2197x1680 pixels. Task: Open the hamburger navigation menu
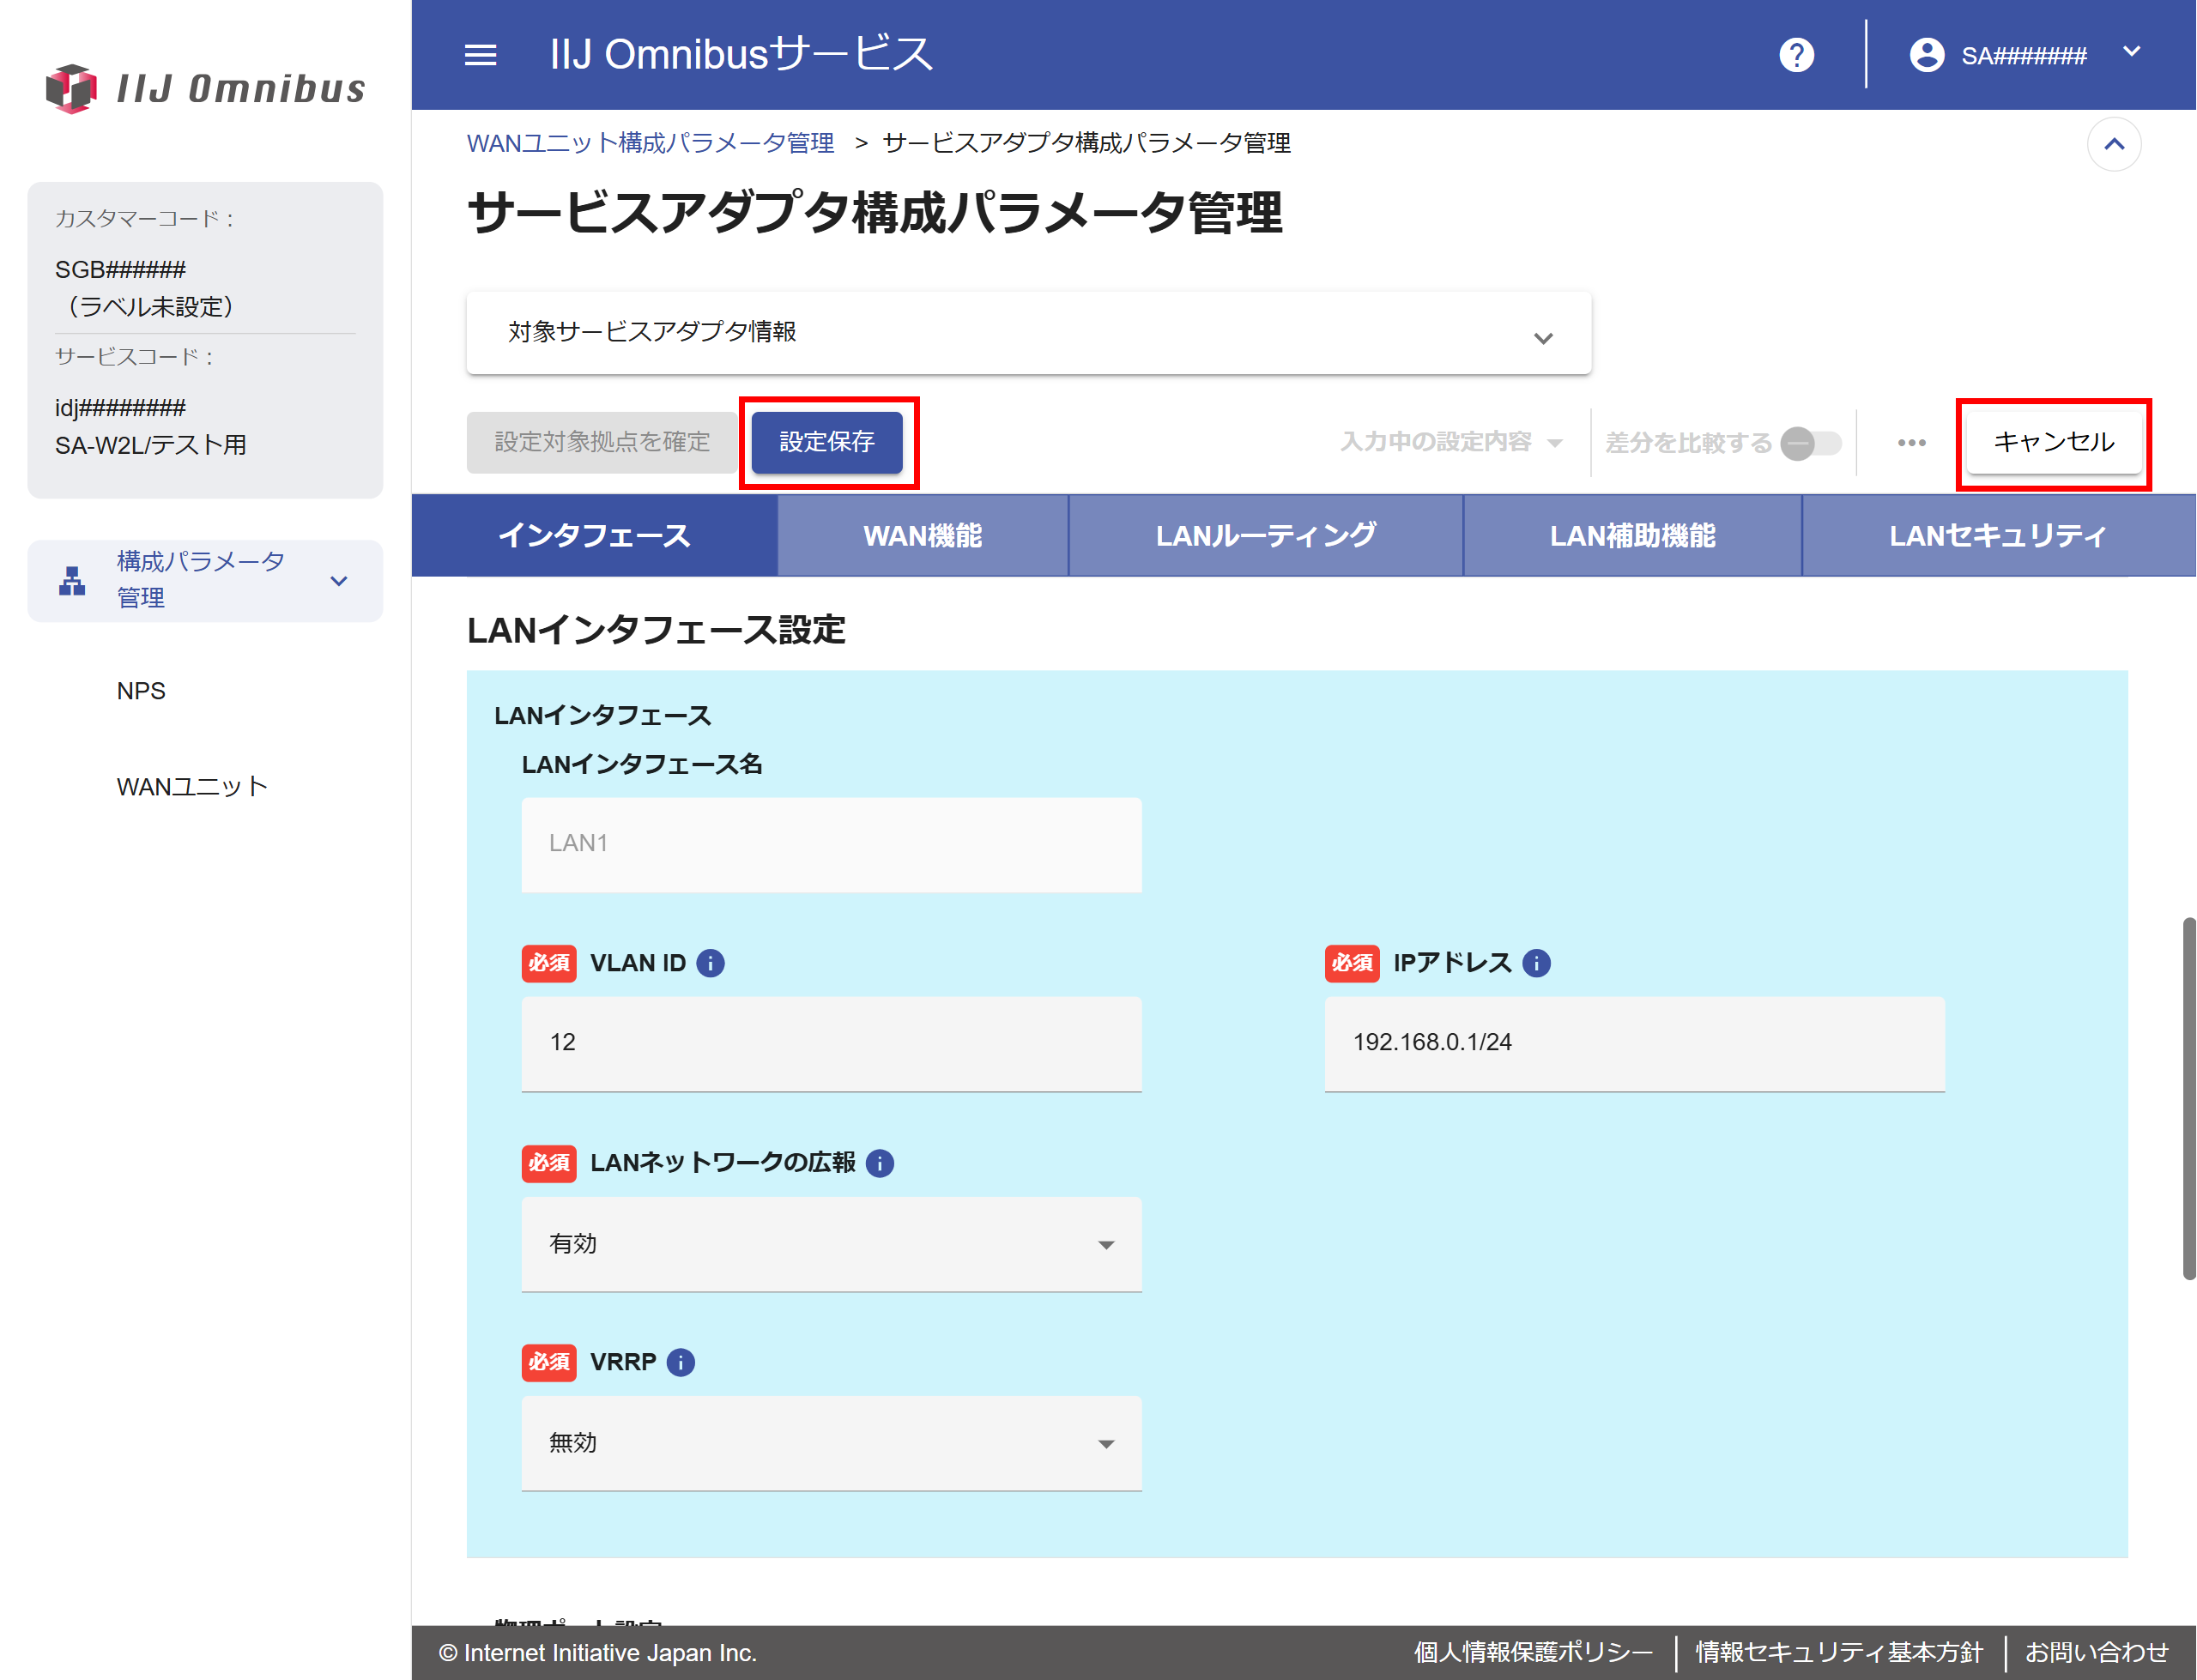point(480,55)
